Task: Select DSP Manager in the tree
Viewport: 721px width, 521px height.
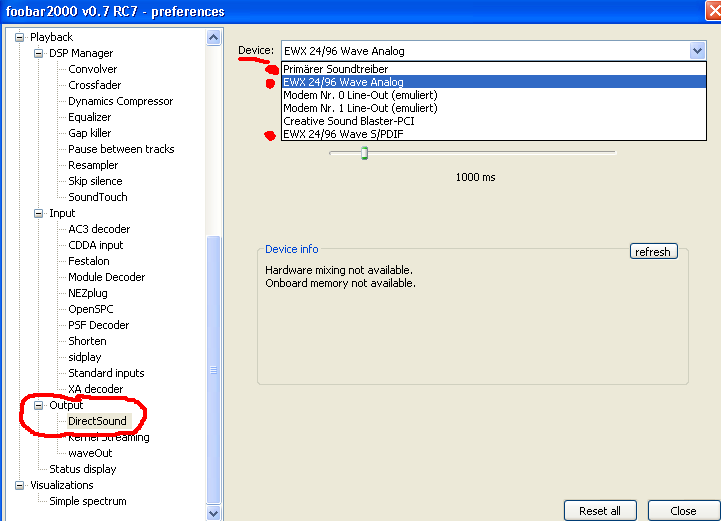Action: tap(81, 53)
